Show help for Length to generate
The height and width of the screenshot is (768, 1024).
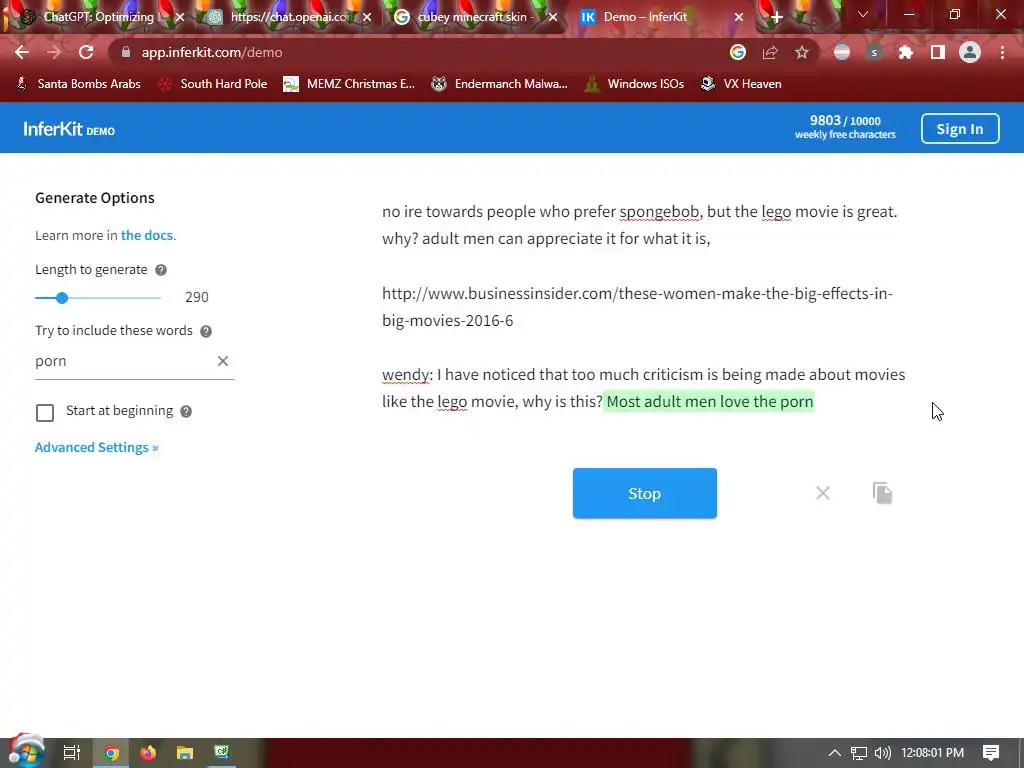click(161, 270)
